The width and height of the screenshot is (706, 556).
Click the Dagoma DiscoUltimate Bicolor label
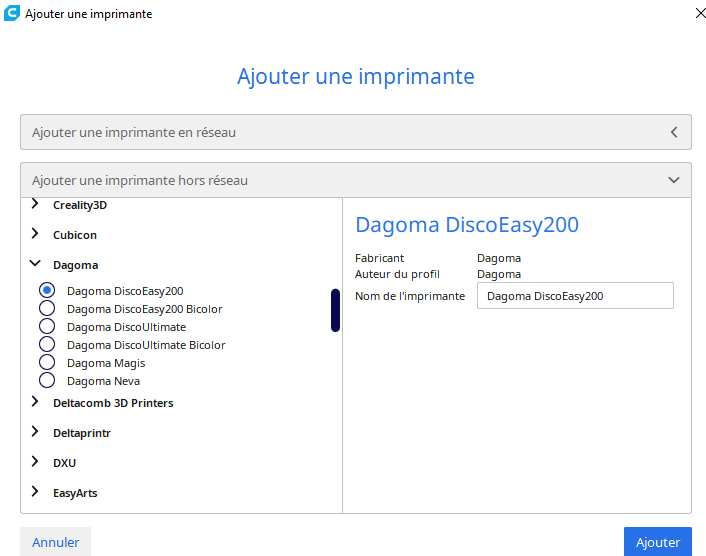click(x=146, y=345)
